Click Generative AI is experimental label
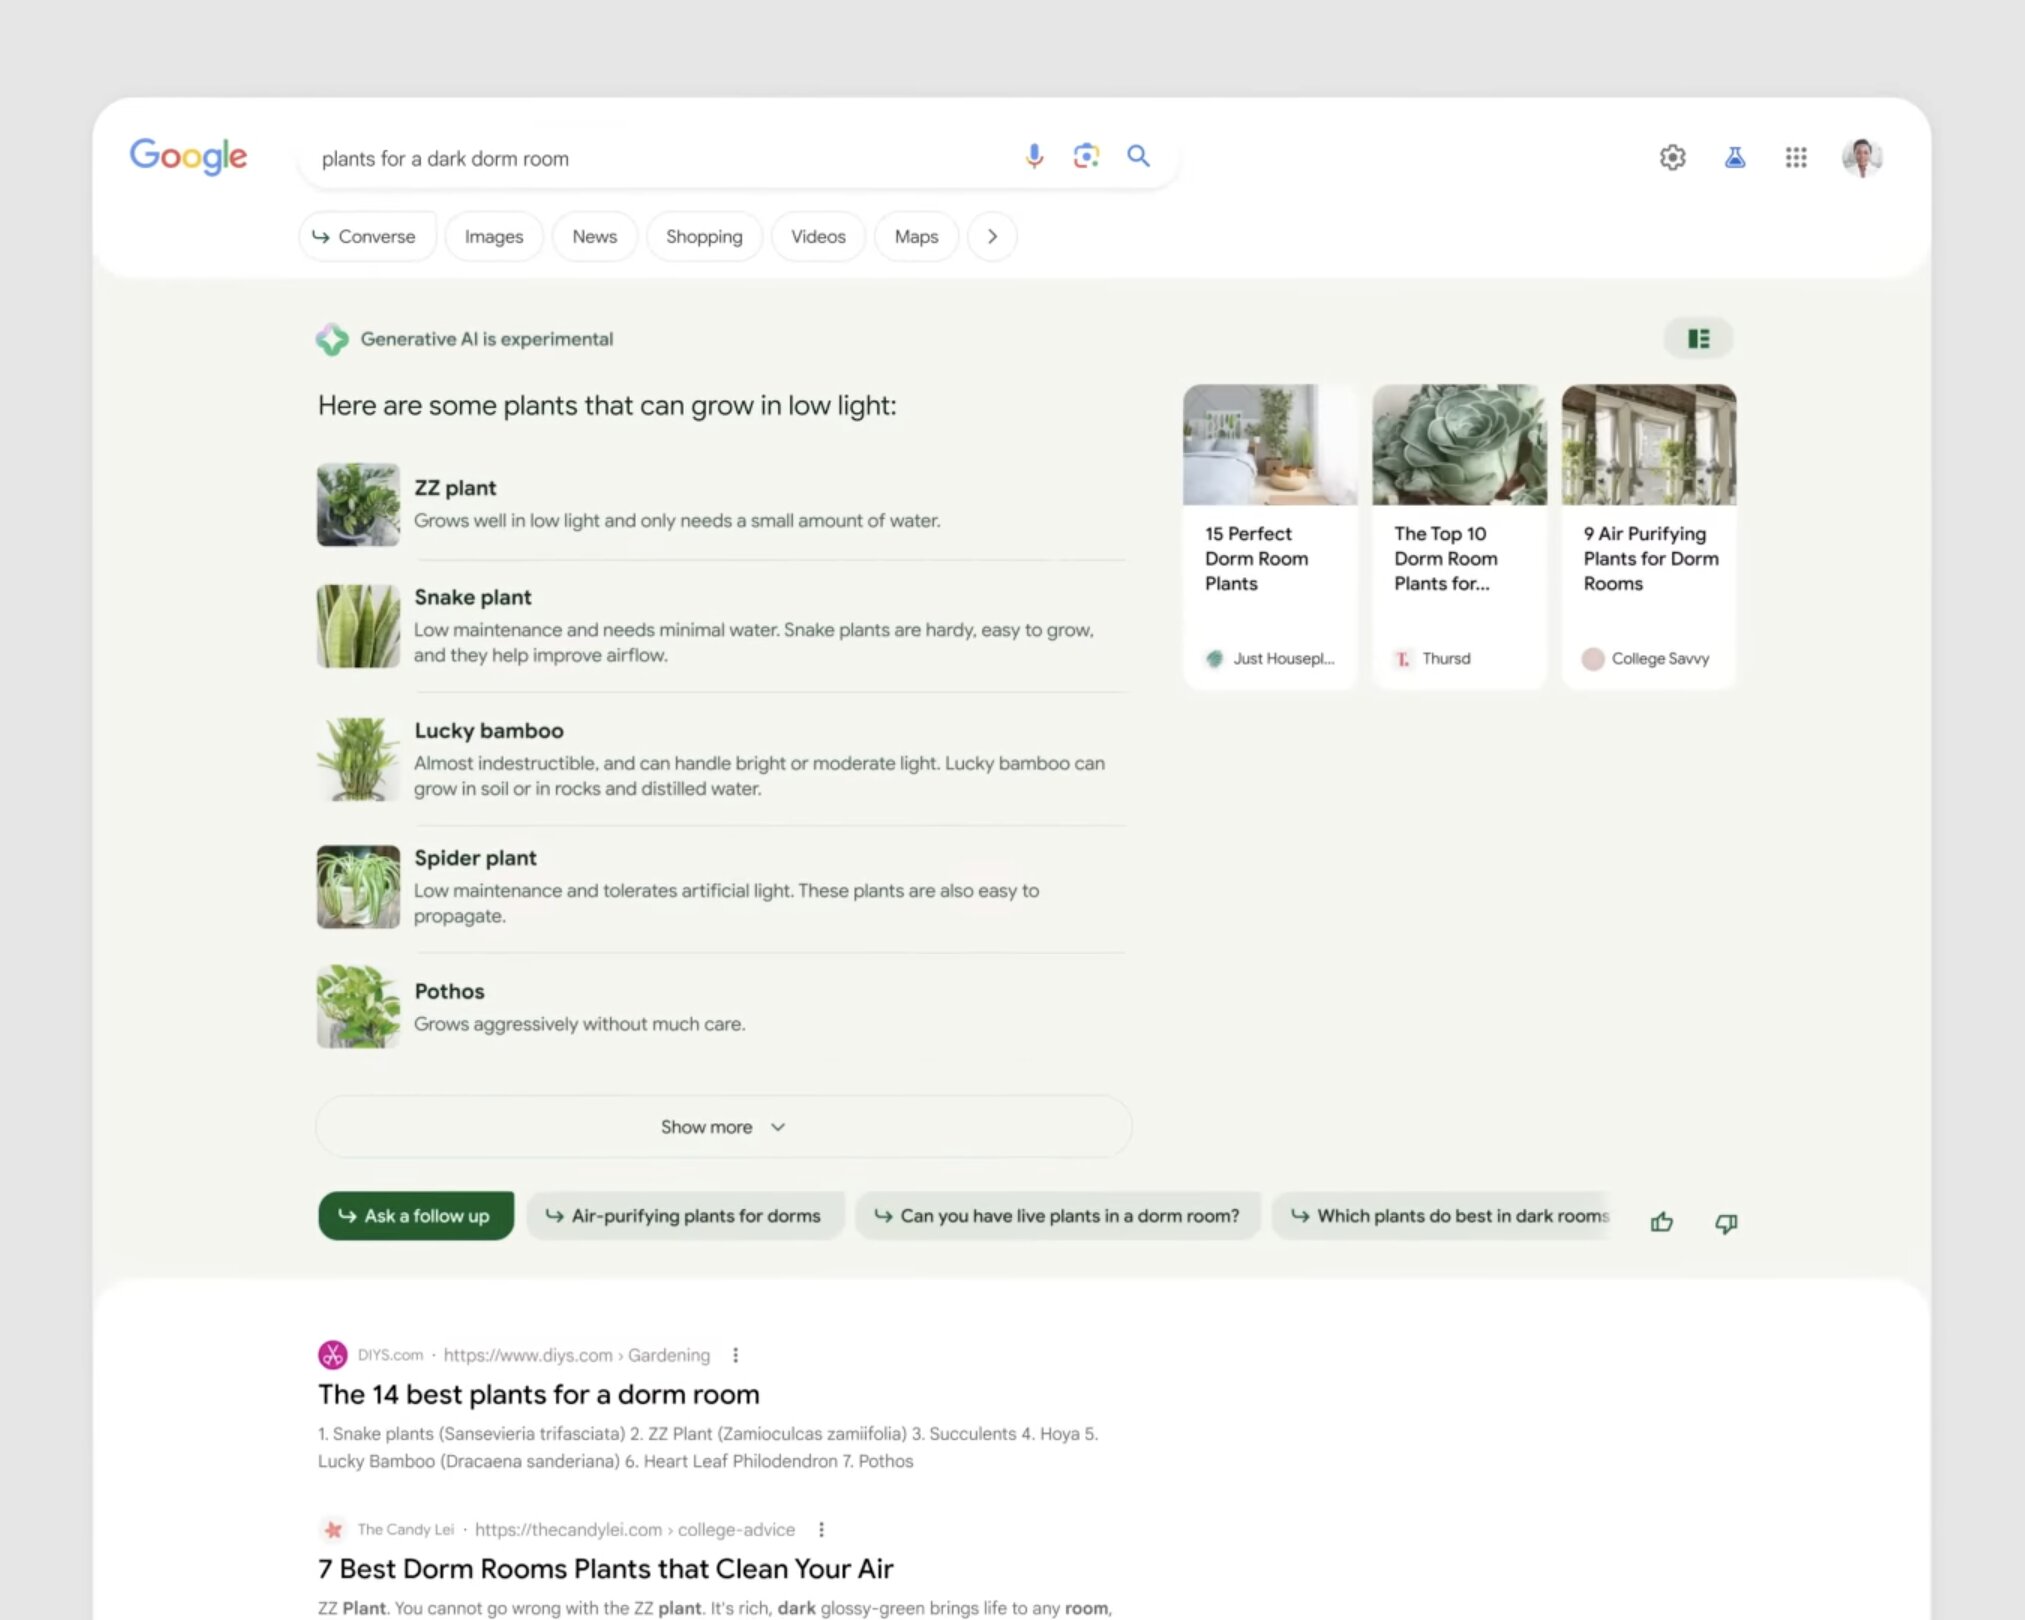The width and height of the screenshot is (2025, 1620). pos(487,339)
